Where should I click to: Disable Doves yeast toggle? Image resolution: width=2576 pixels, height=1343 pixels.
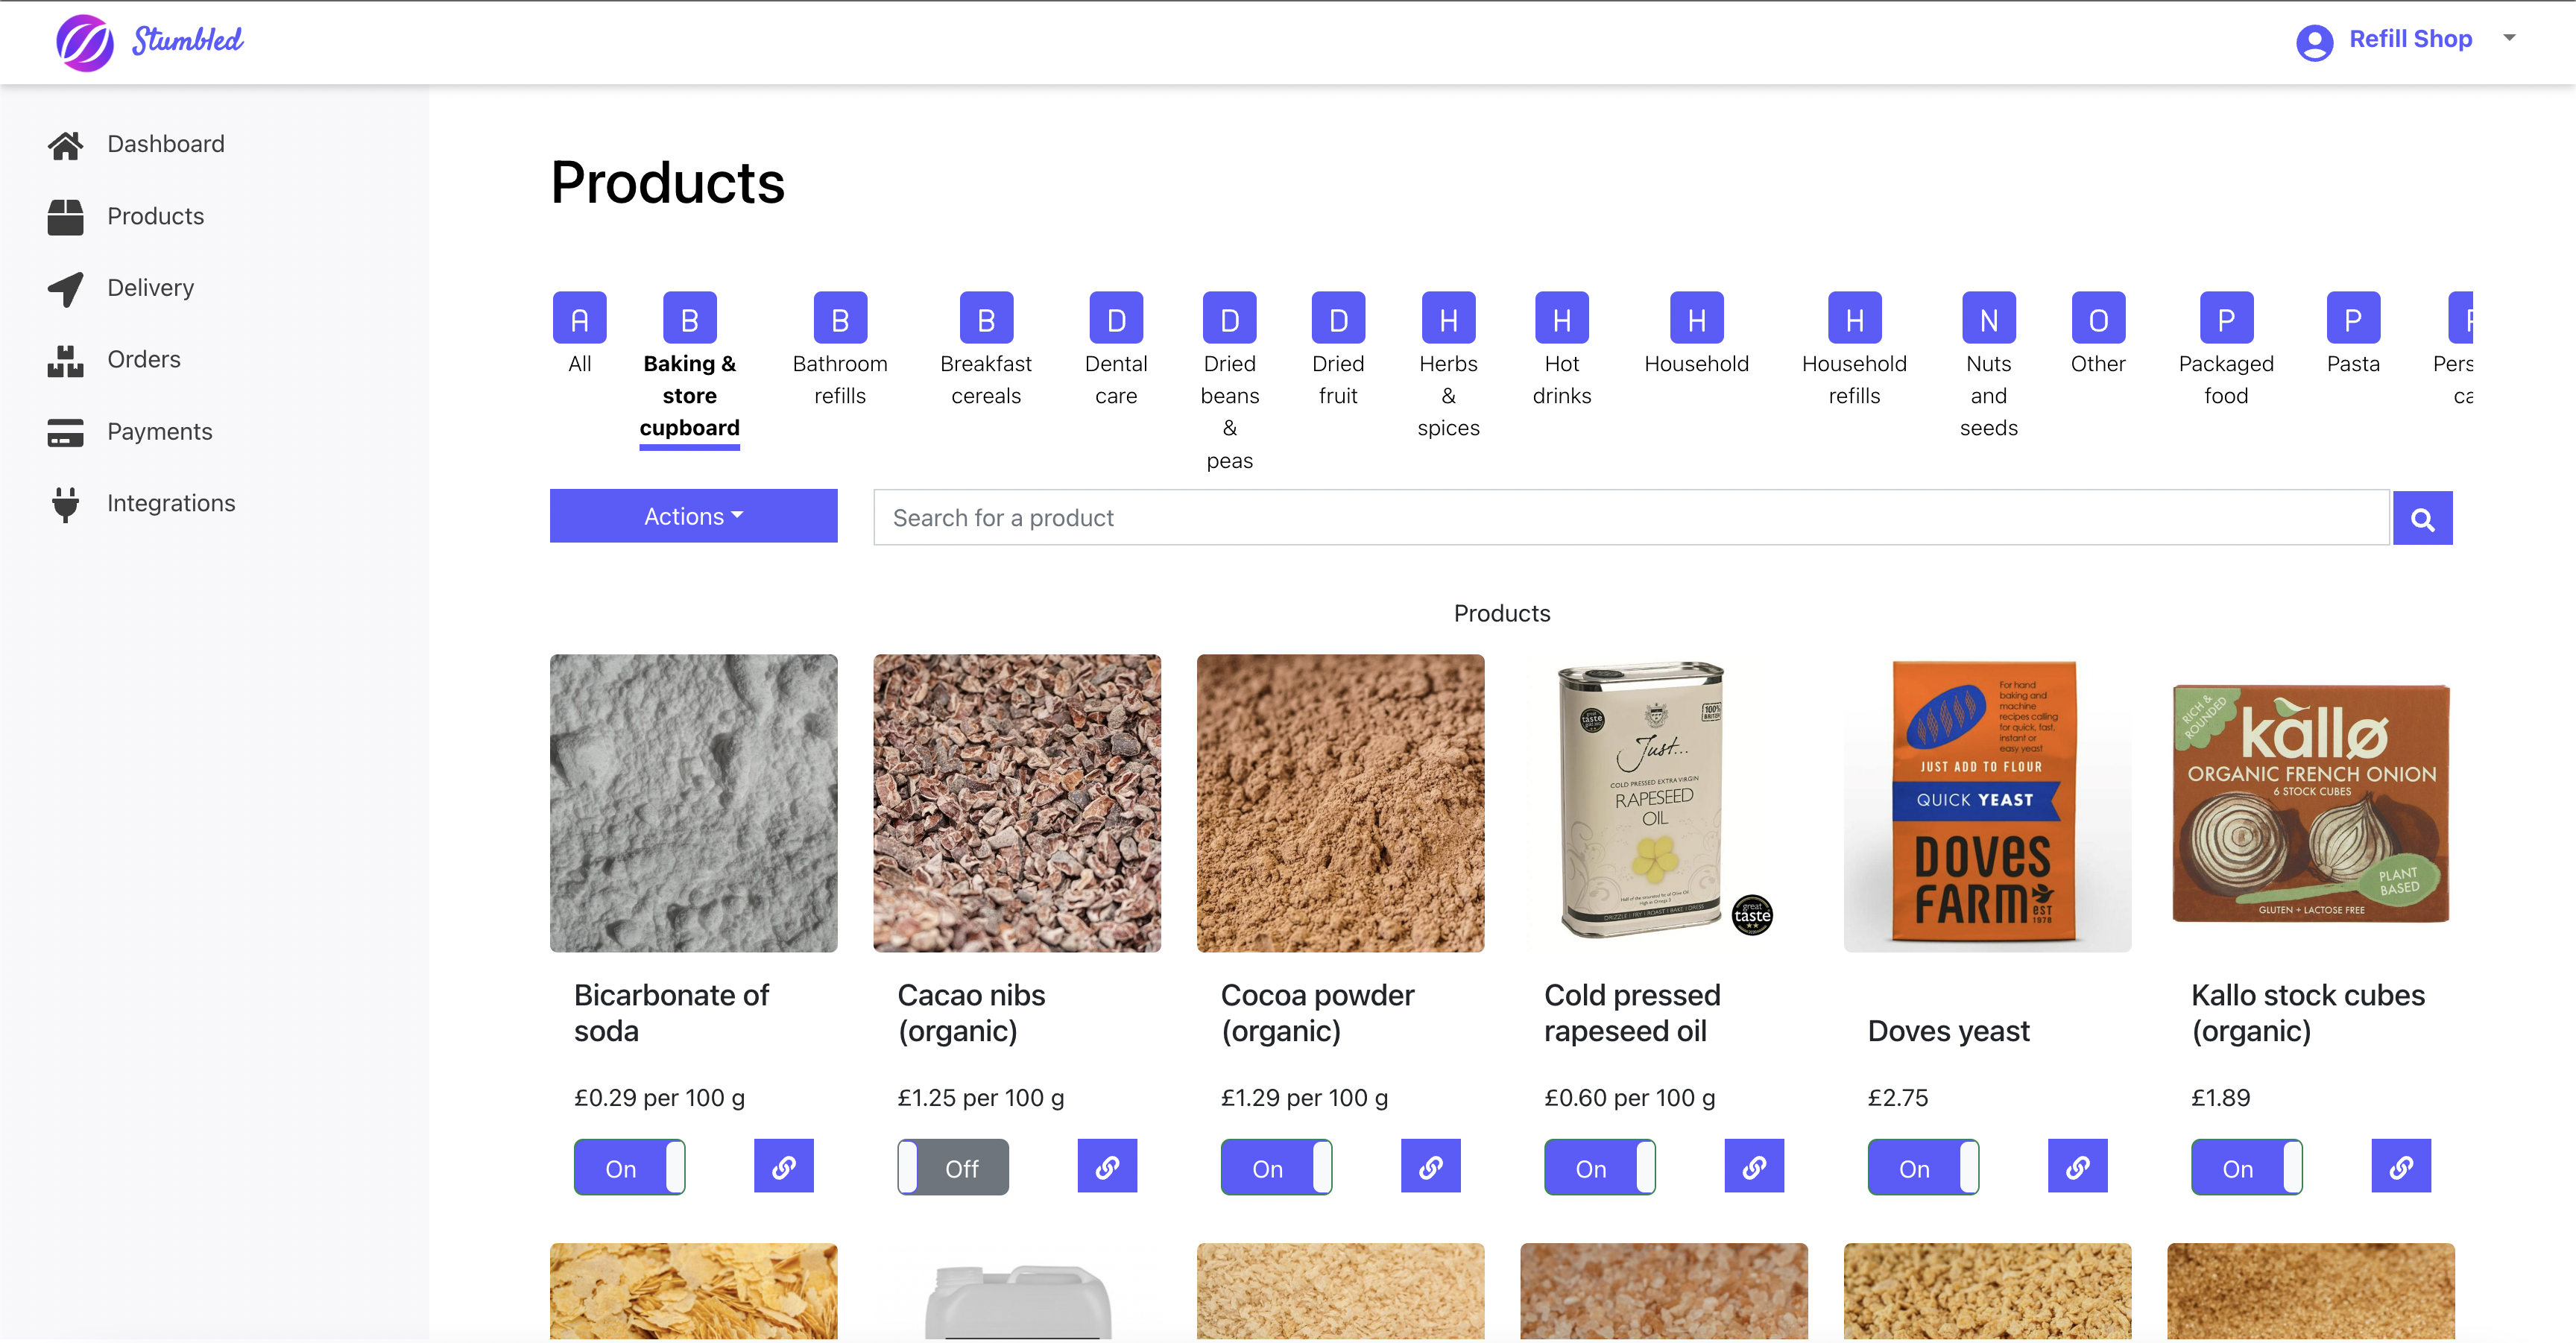[1922, 1167]
